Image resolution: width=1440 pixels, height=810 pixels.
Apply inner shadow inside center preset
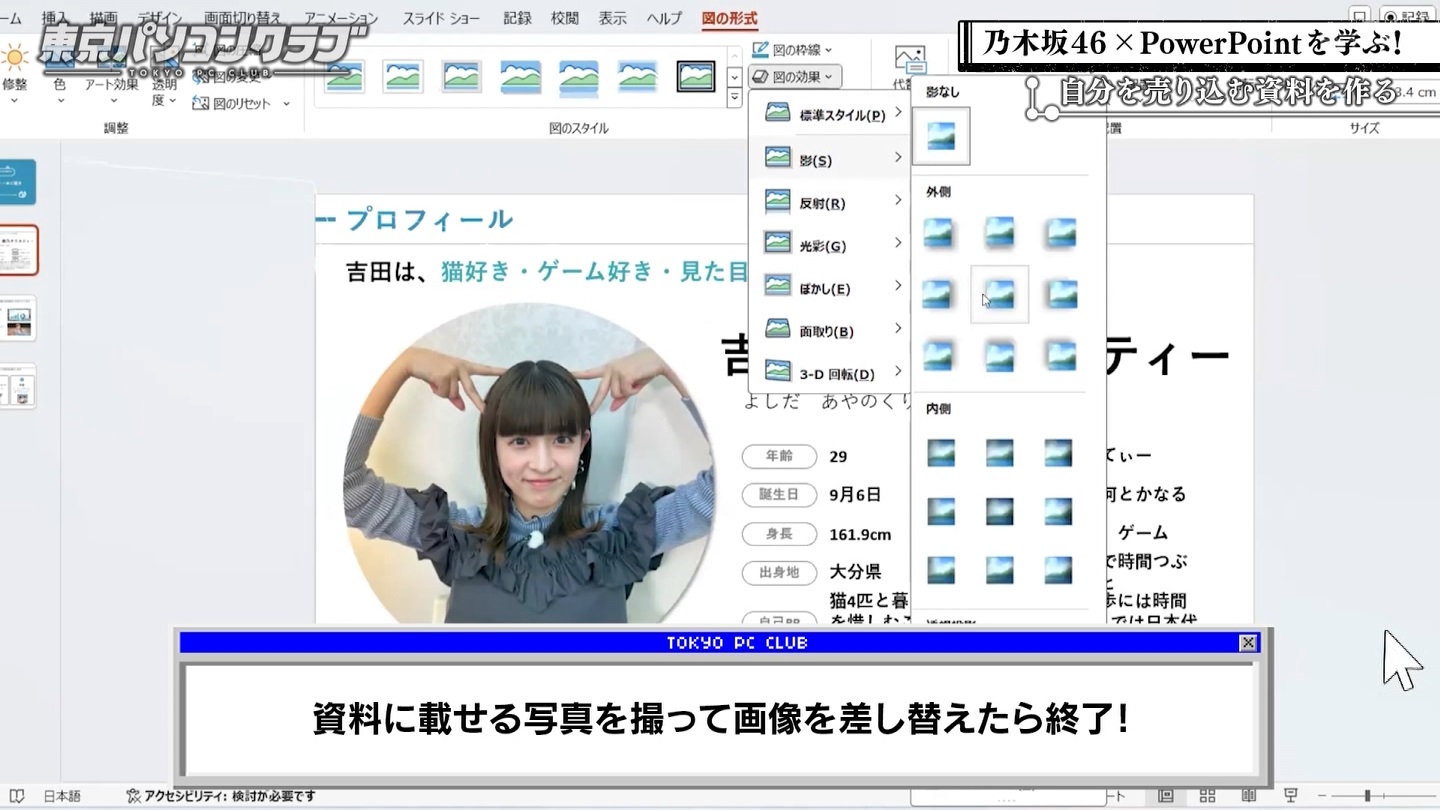[999, 512]
